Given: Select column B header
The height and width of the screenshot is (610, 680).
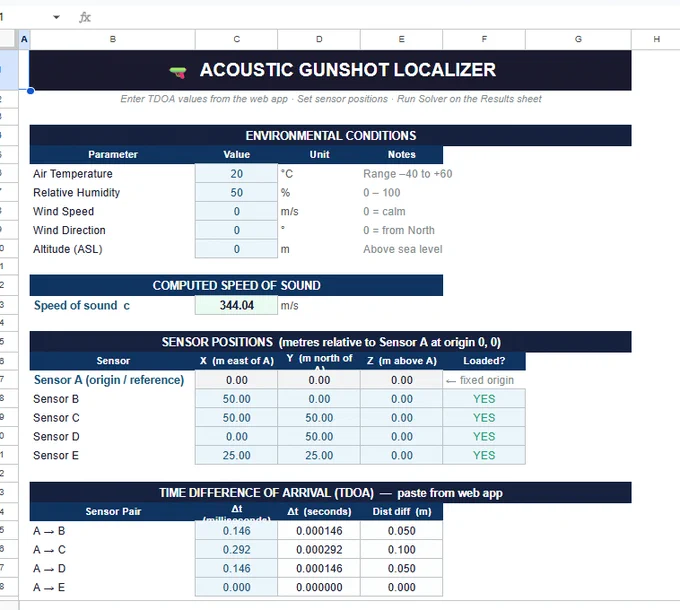Looking at the screenshot, I should [x=112, y=39].
